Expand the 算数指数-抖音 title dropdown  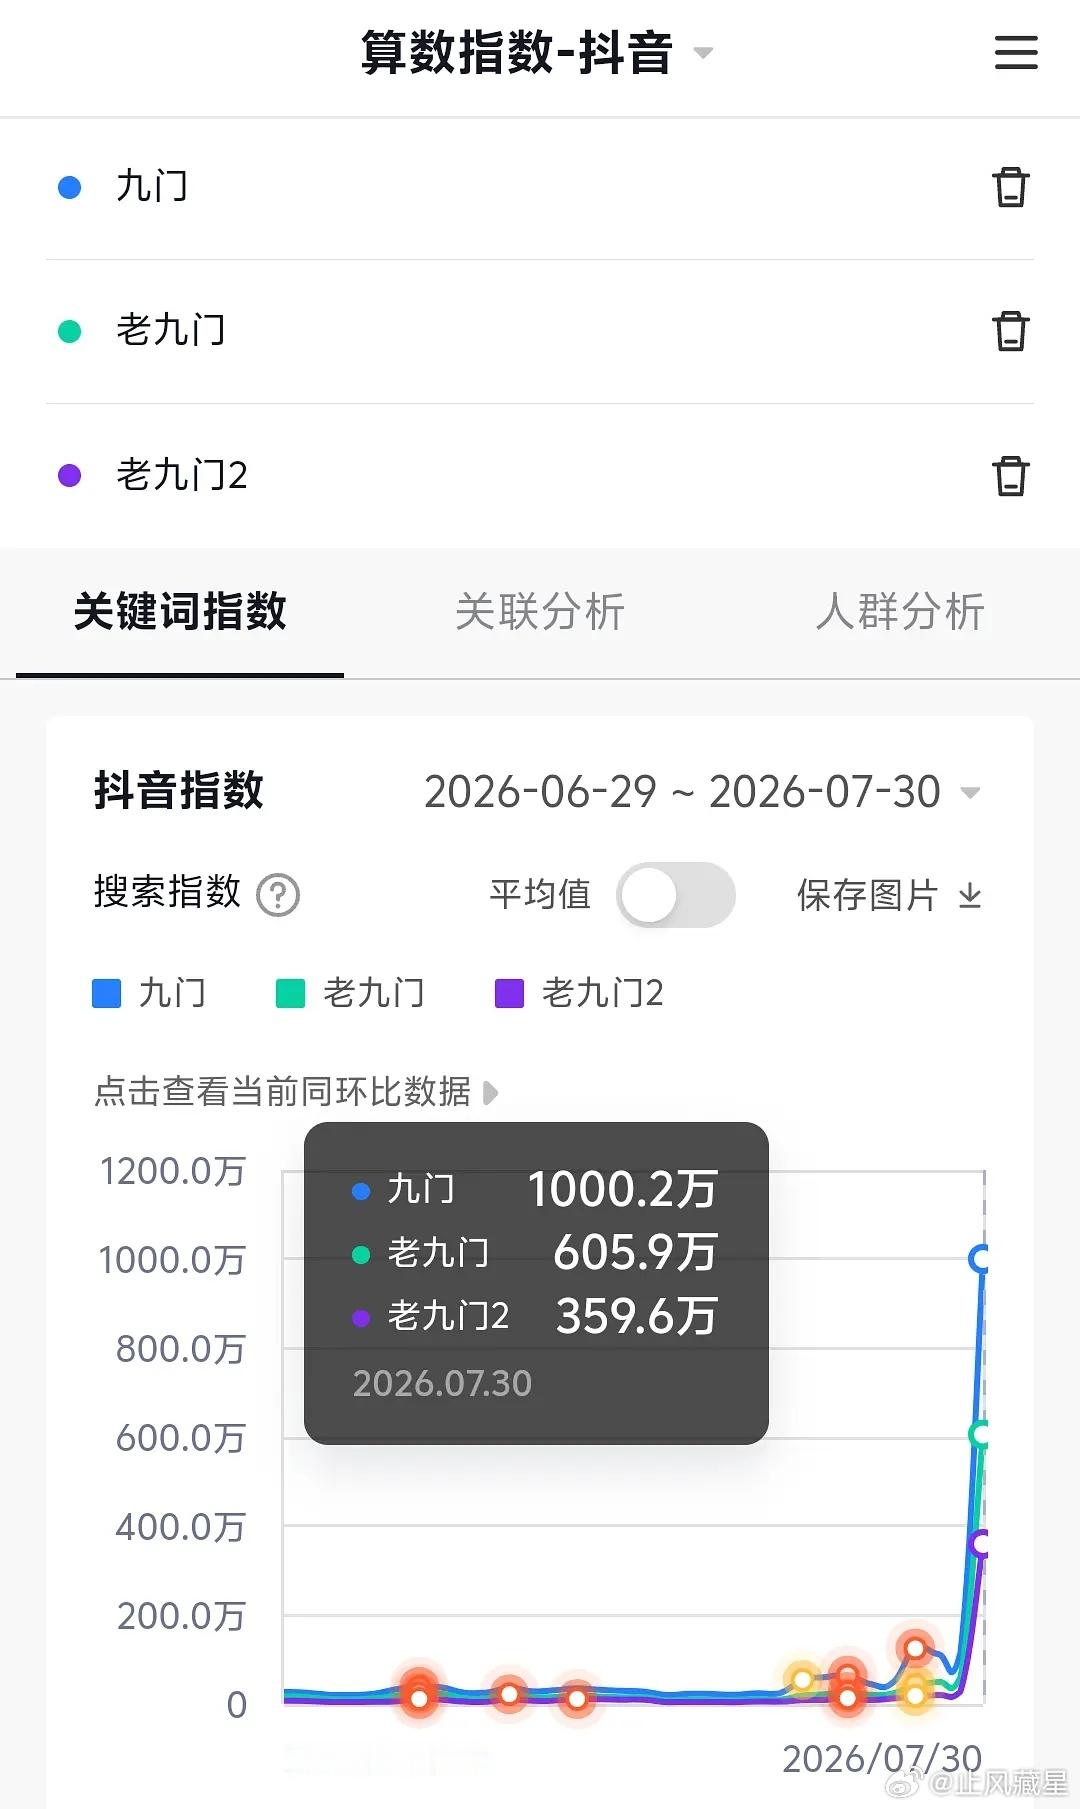[703, 53]
